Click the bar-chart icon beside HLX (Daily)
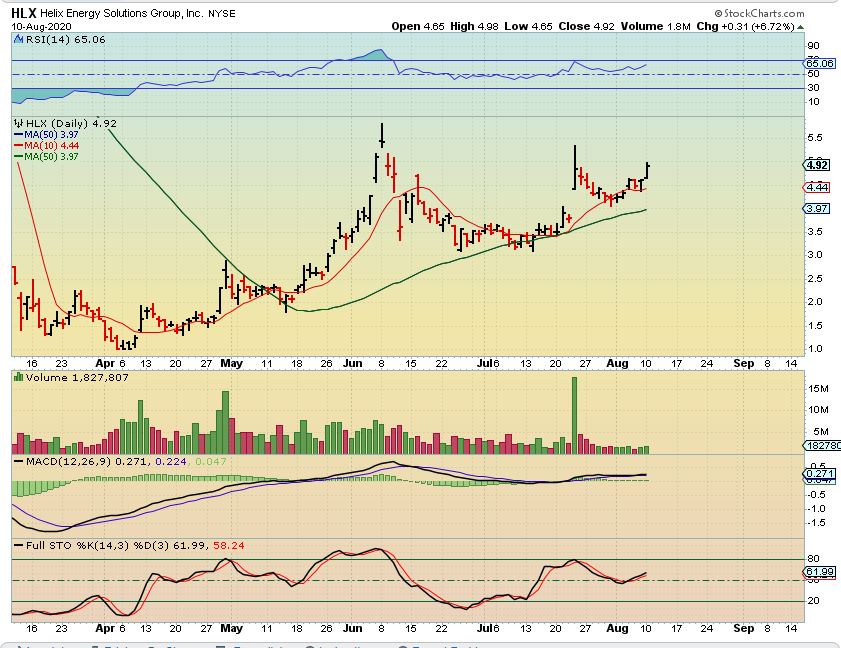 (x=19, y=123)
